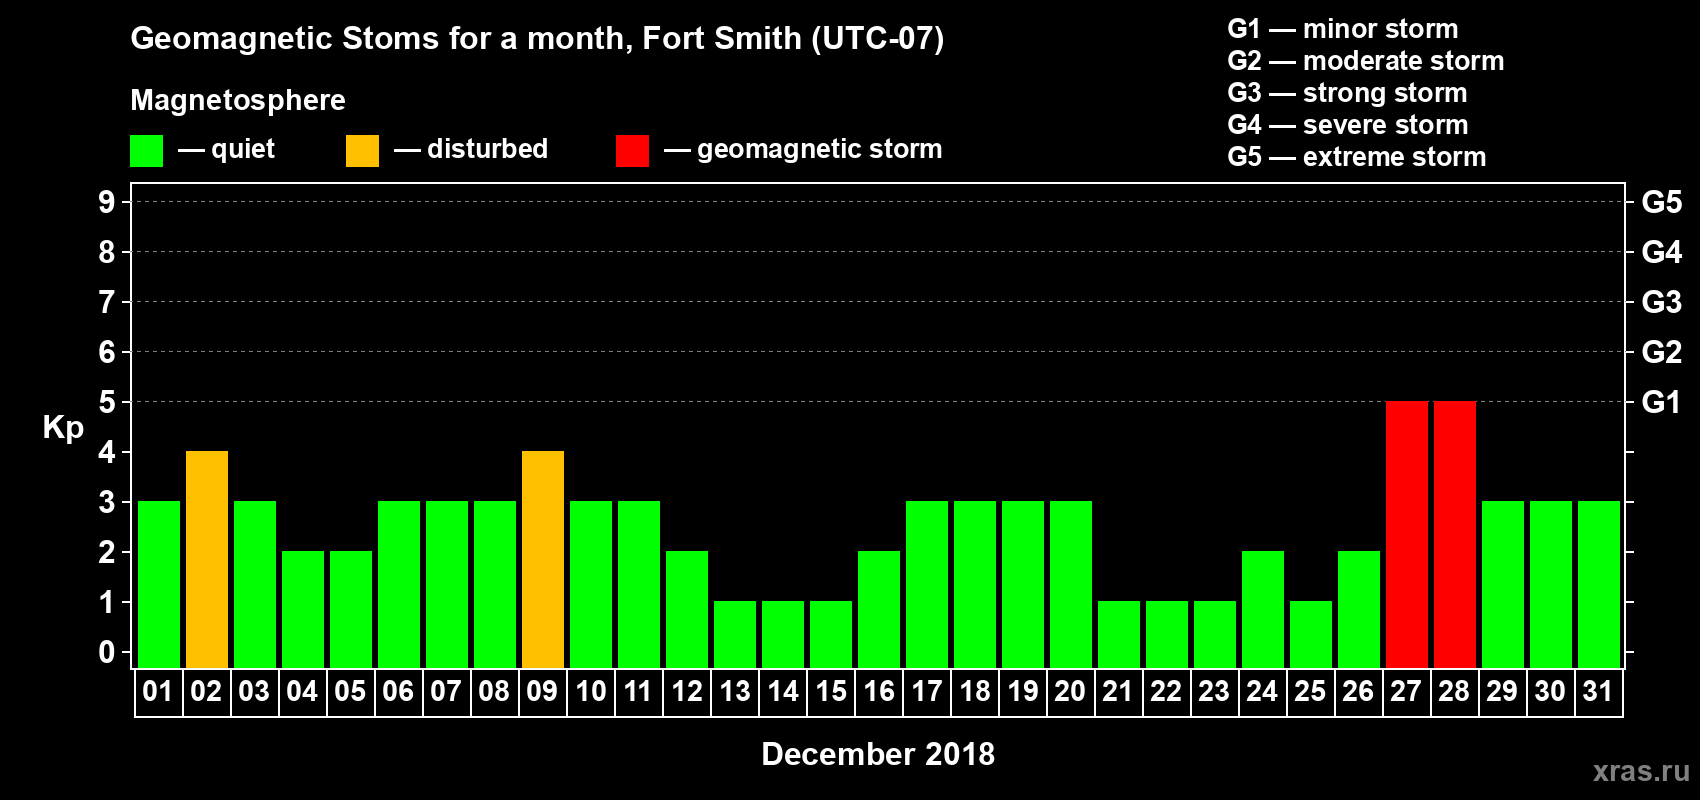Viewport: 1700px width, 800px height.
Task: Click the 'Kp' y-axis label
Action: coord(63,428)
